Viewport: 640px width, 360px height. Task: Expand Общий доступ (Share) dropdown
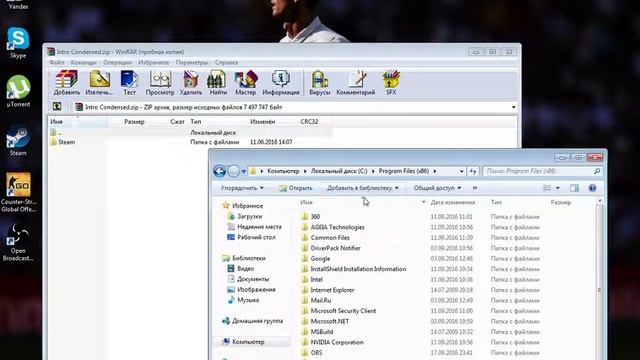point(437,188)
